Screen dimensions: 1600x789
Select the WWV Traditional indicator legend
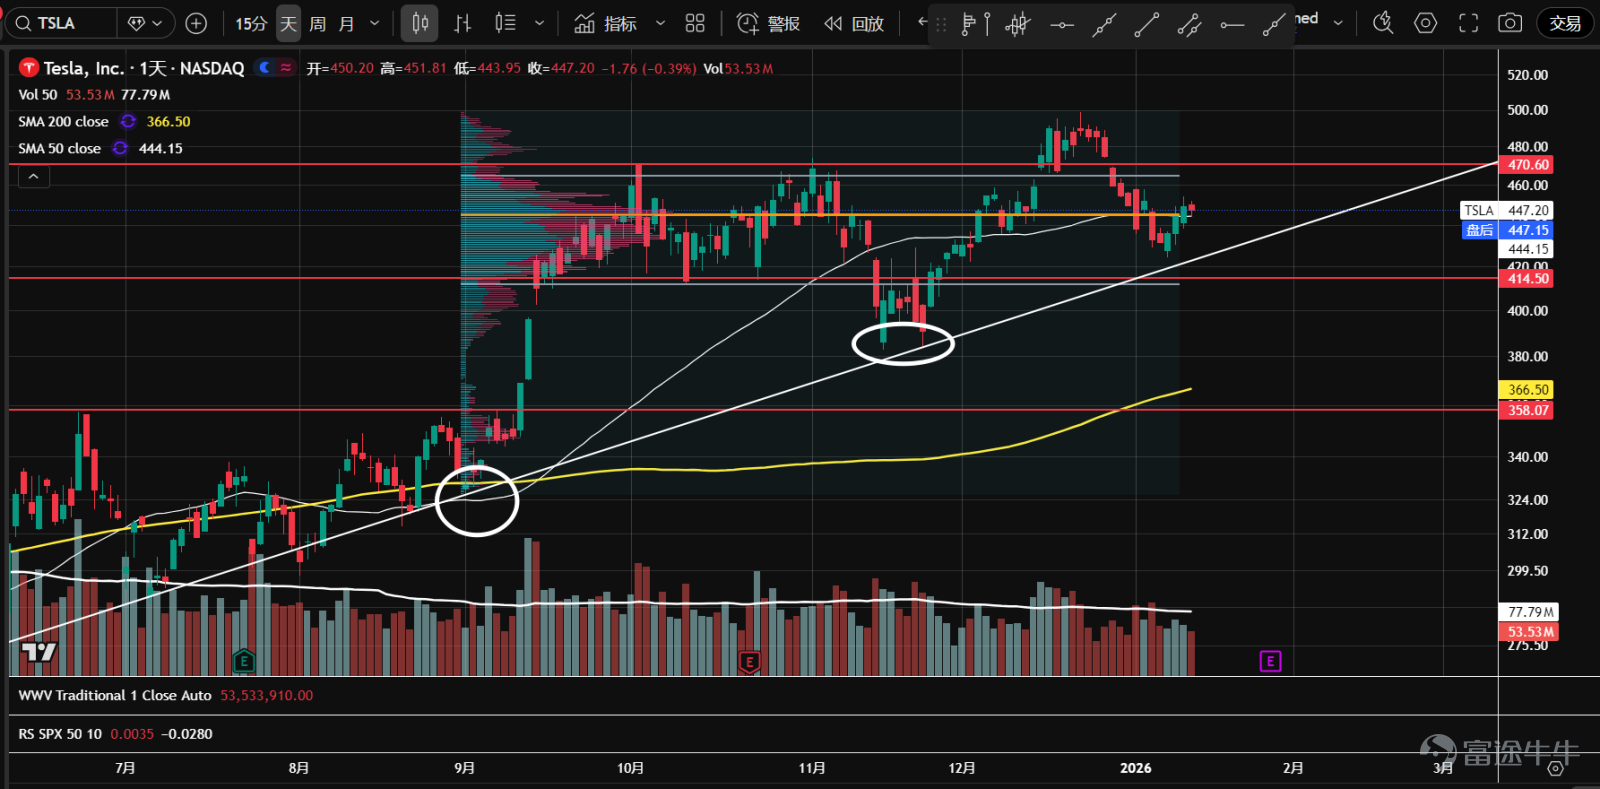tap(115, 696)
